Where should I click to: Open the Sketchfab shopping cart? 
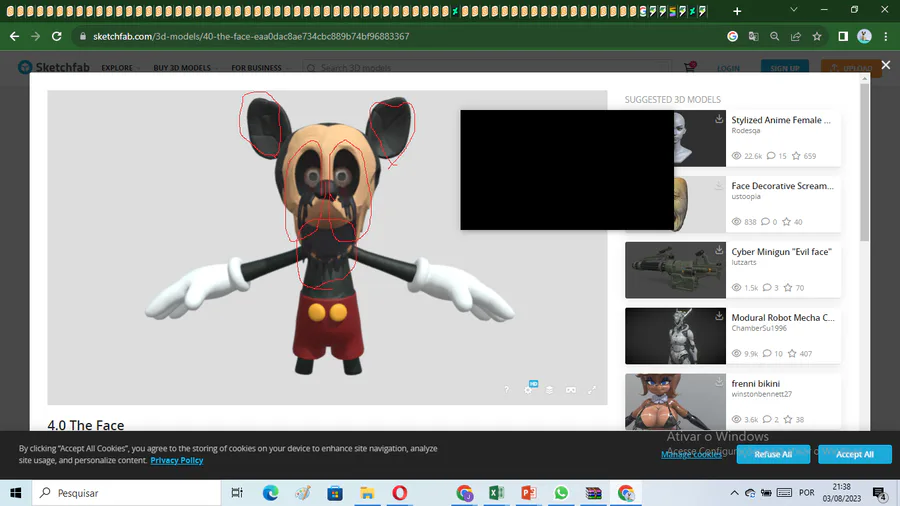[x=689, y=67]
